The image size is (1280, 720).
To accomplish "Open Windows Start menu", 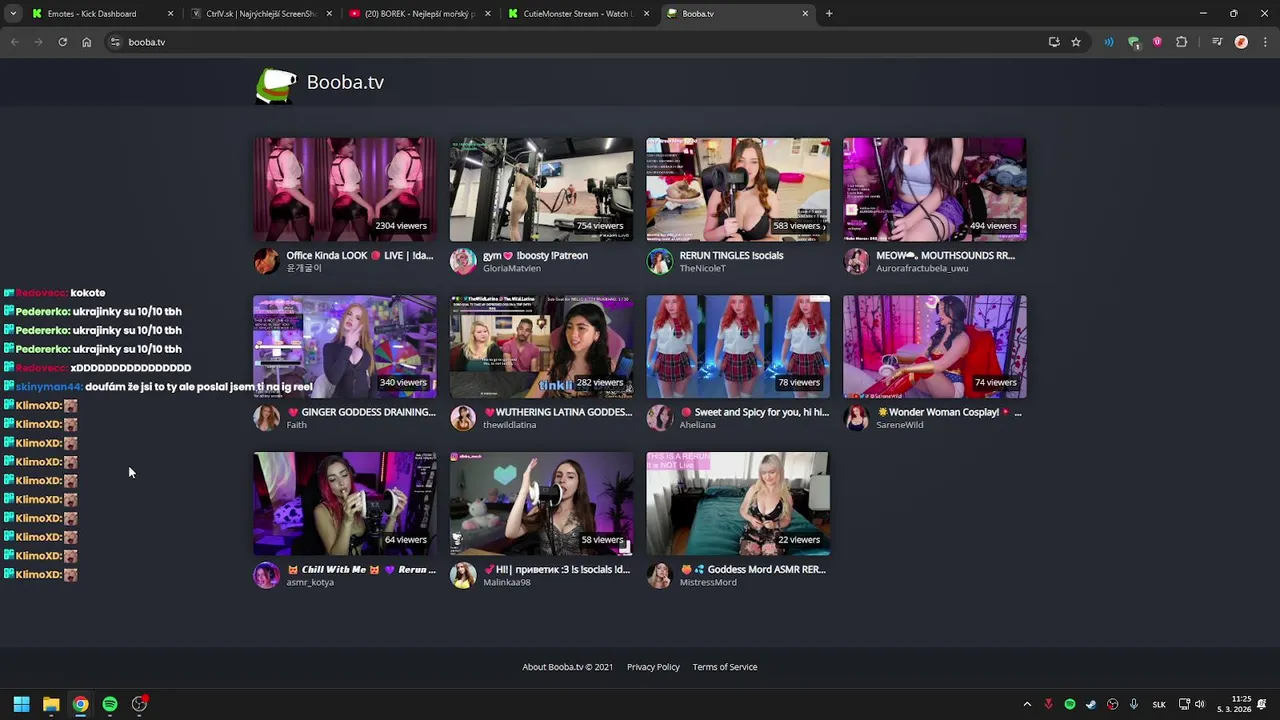I will [x=21, y=704].
